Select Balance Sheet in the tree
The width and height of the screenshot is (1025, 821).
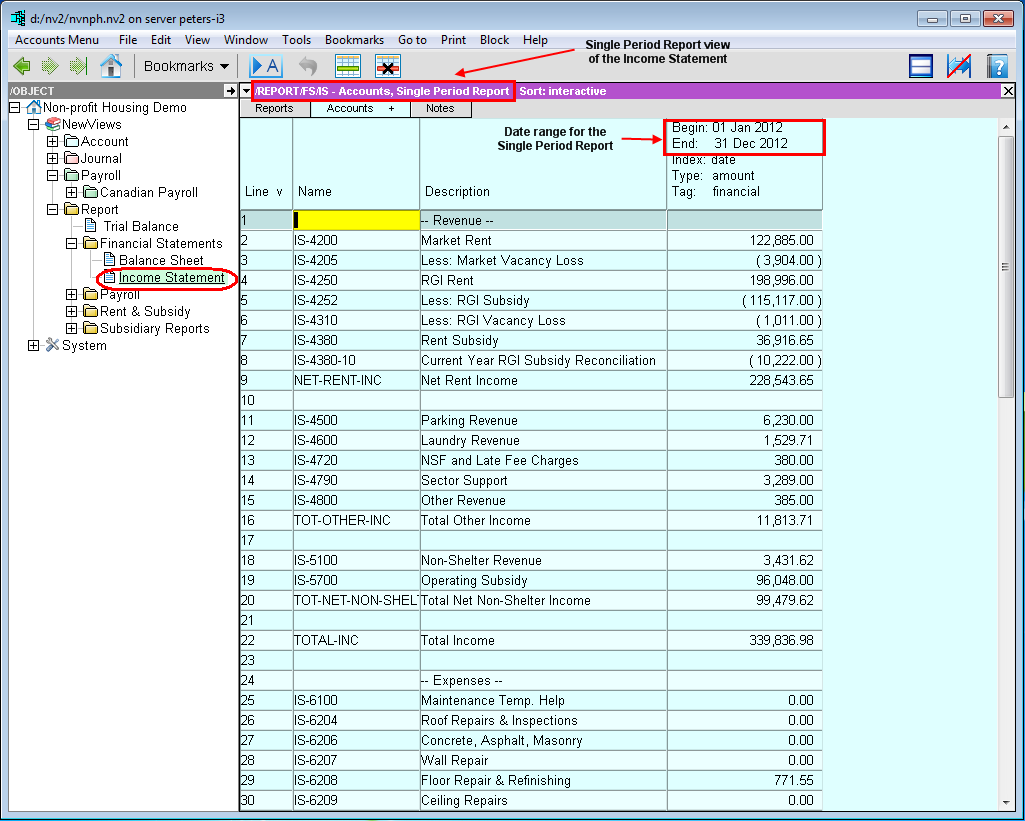[161, 260]
